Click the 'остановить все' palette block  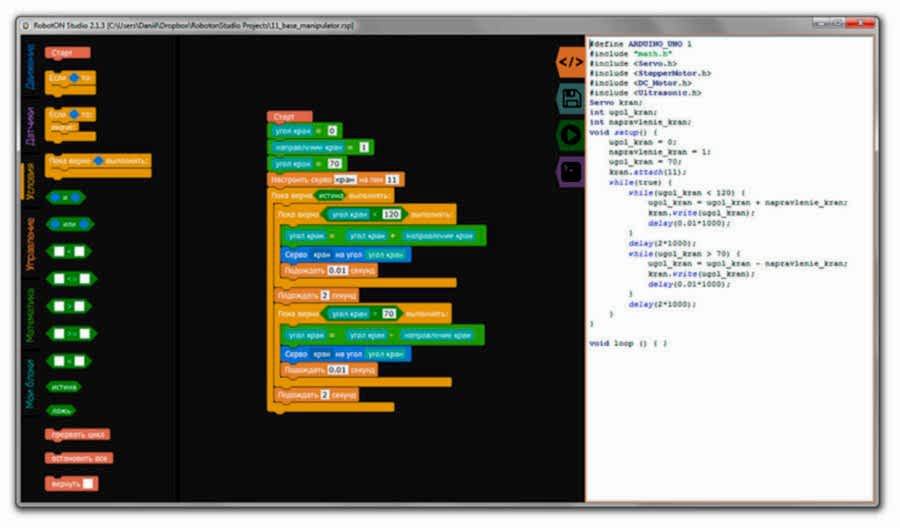[x=78, y=458]
